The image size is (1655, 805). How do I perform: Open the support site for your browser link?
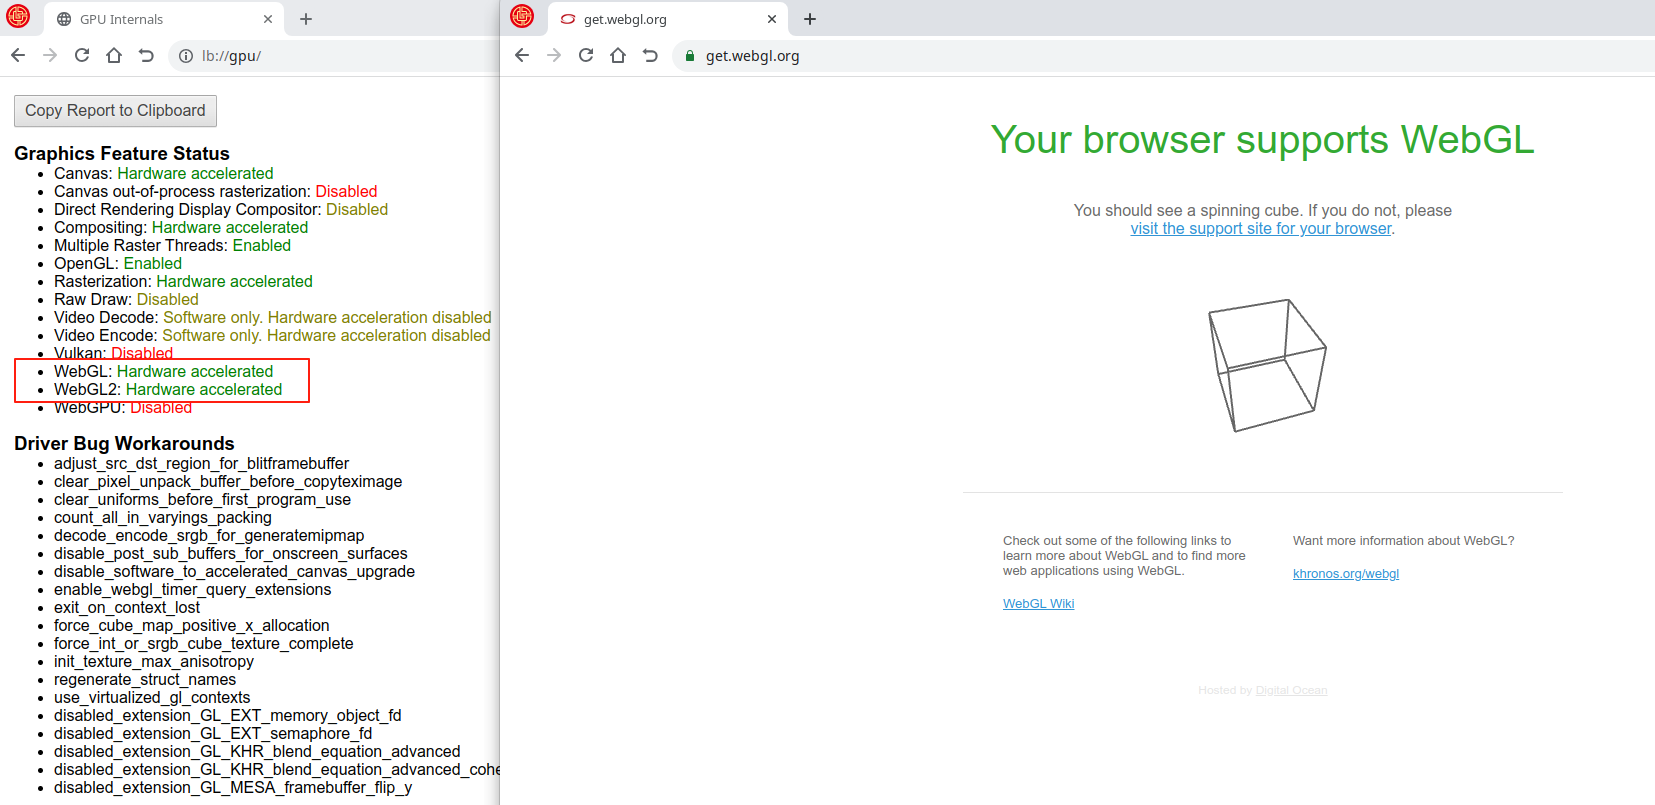[x=1260, y=228]
